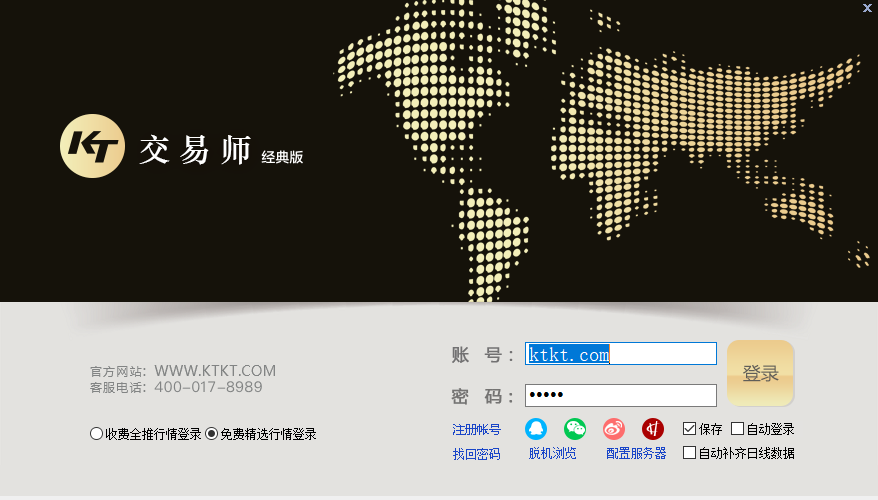The image size is (878, 500).
Task: Focus the 密码 input field
Action: pyautogui.click(x=620, y=395)
